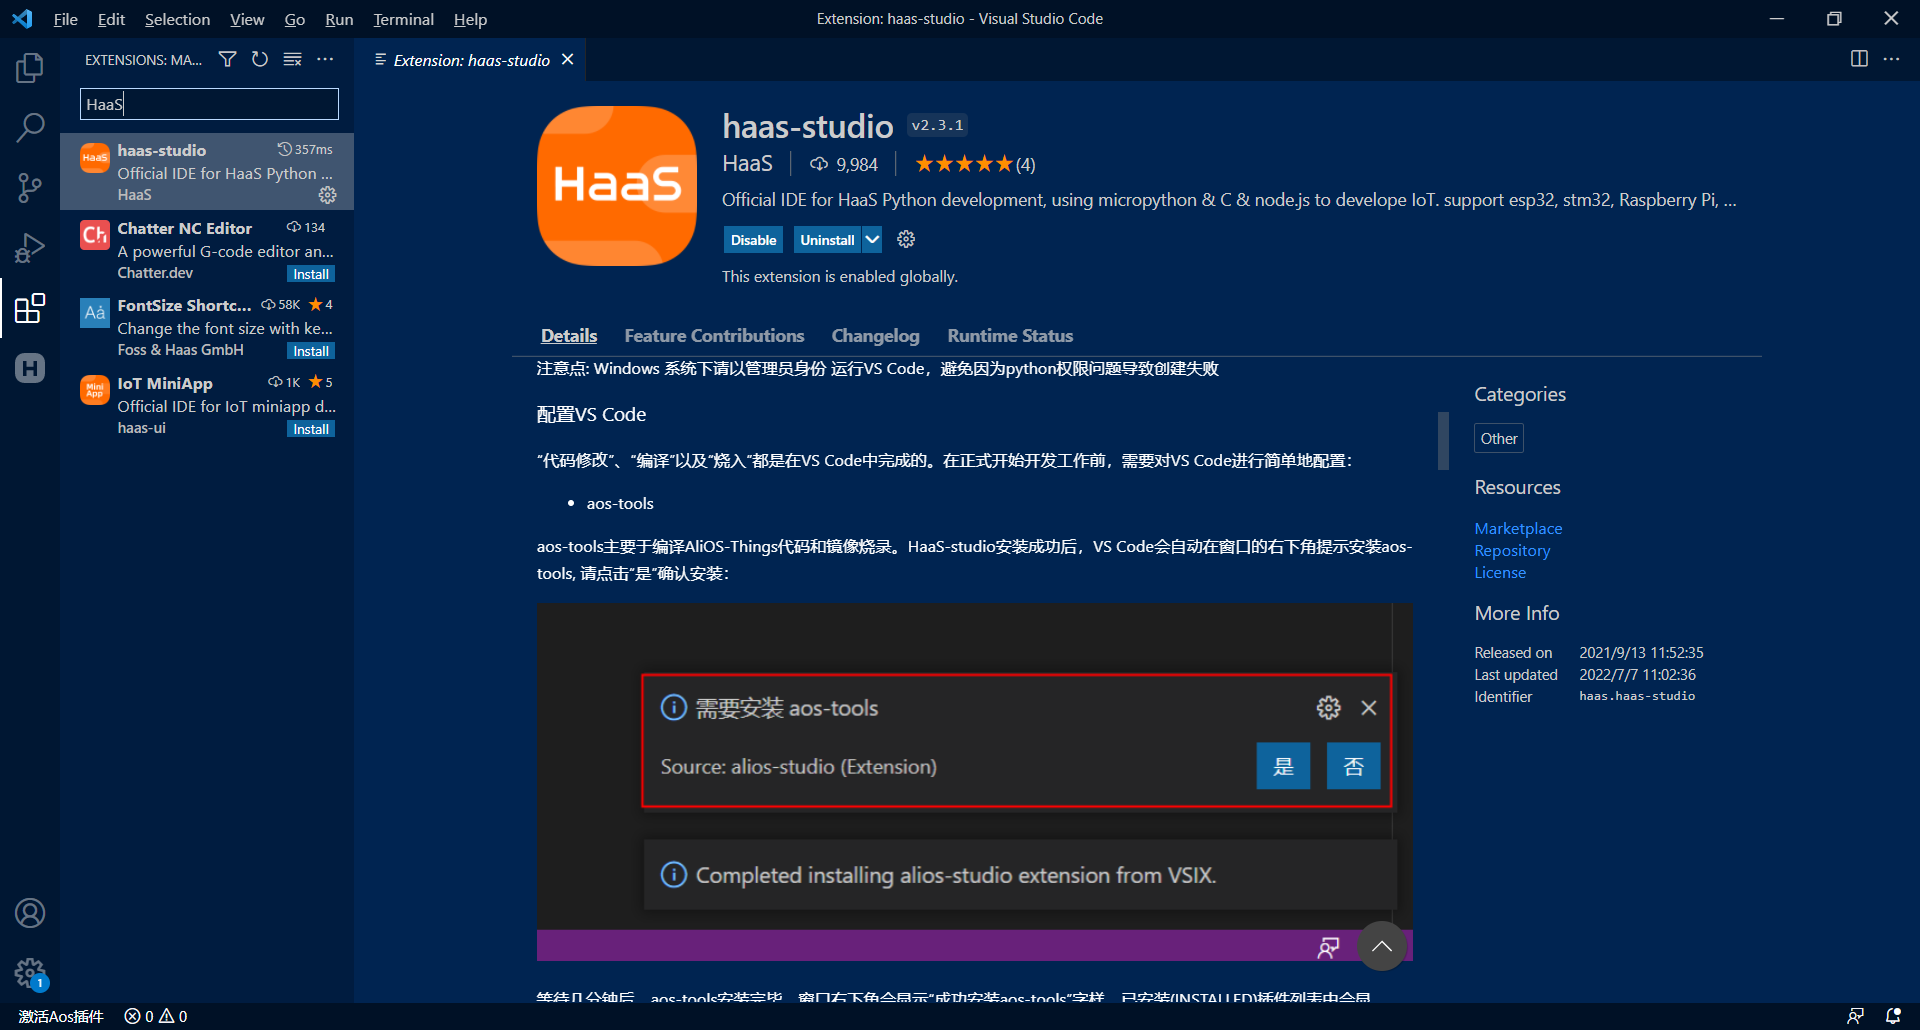
Task: Select Chatter NC Editor list entry title
Action: click(185, 228)
